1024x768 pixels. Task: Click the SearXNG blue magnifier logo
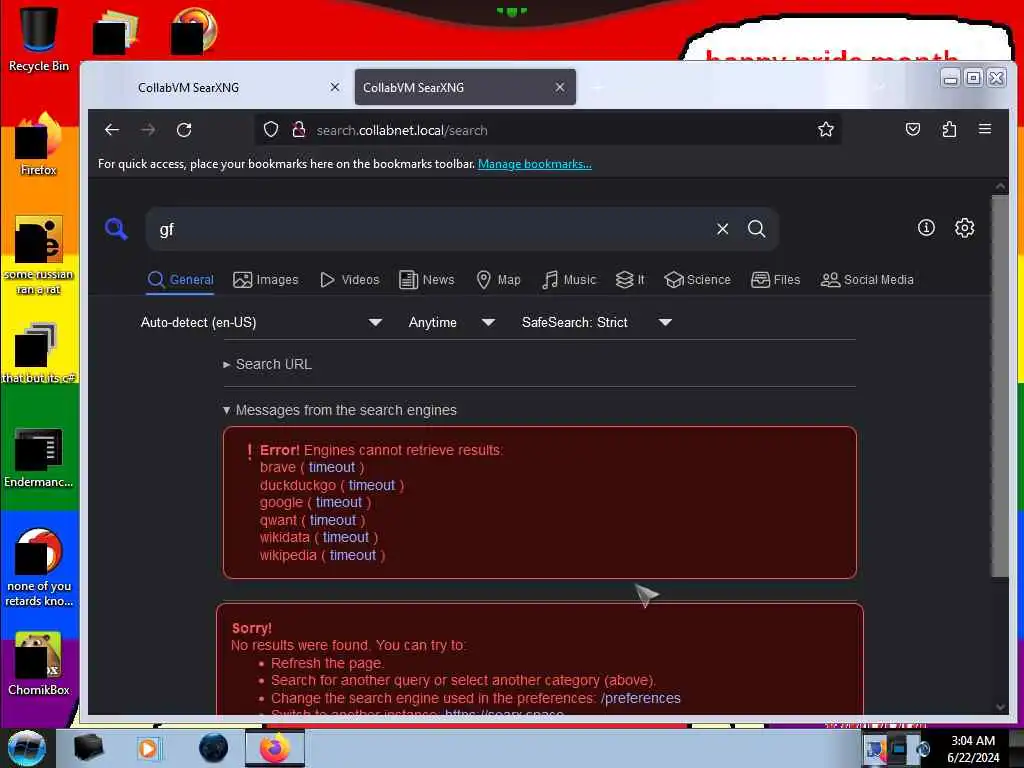pos(116,229)
